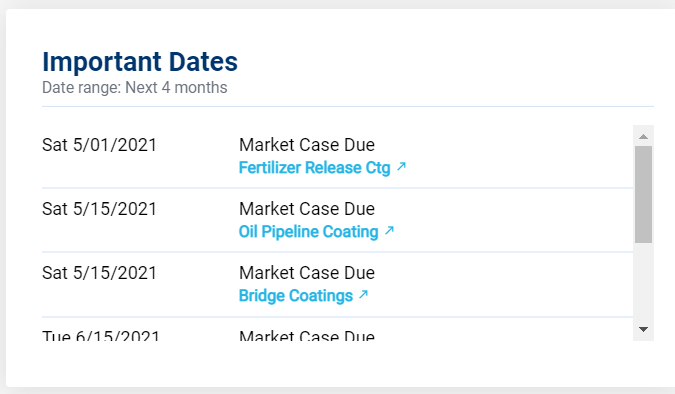
Task: Click external-link arrow beside Bridge Coatings
Action: coord(363,295)
